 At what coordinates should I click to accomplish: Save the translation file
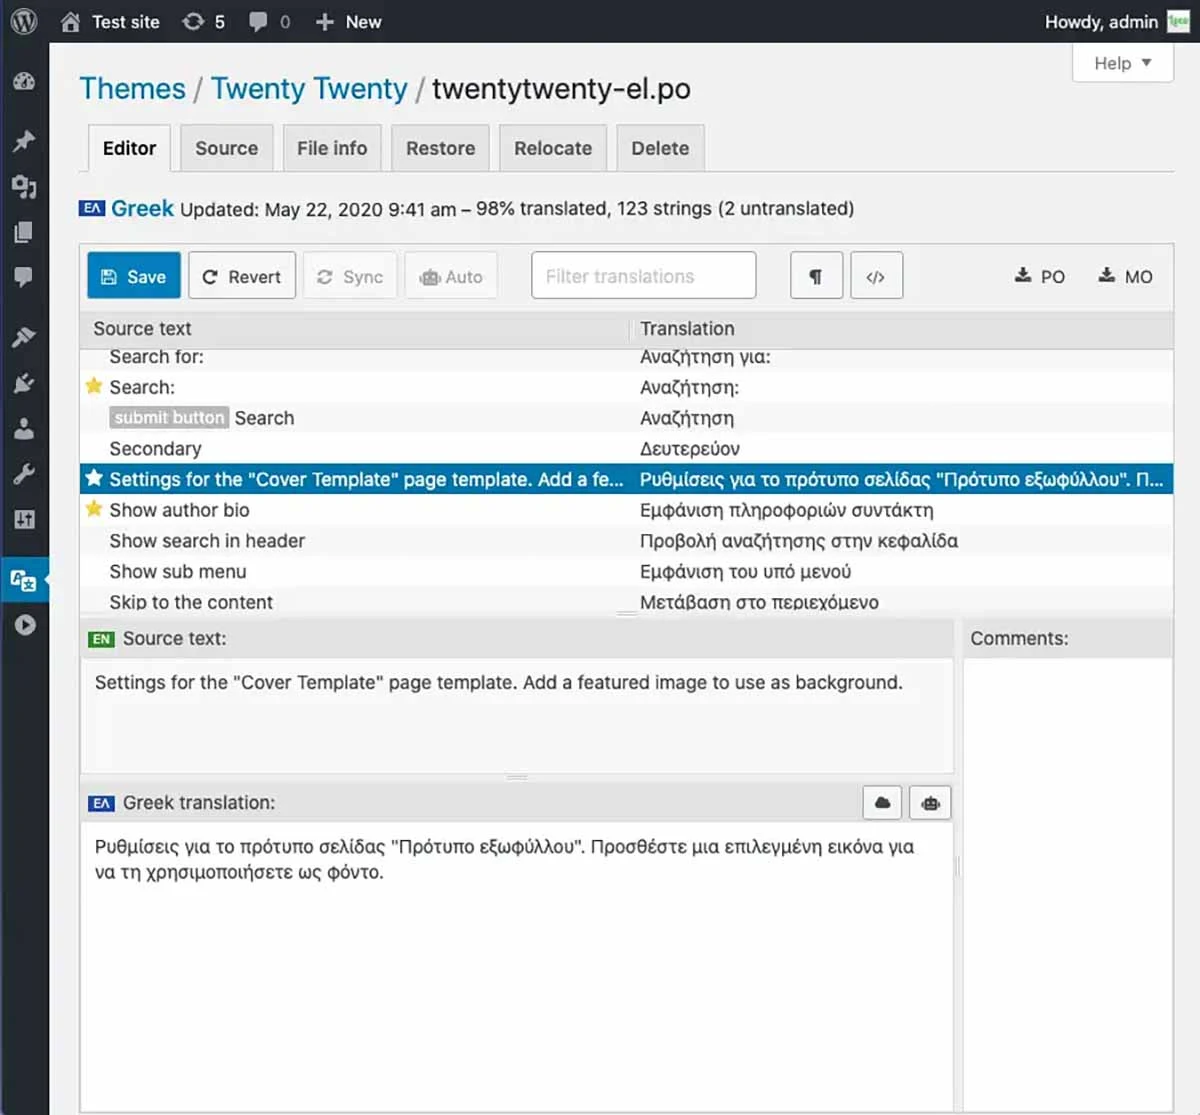pyautogui.click(x=134, y=276)
